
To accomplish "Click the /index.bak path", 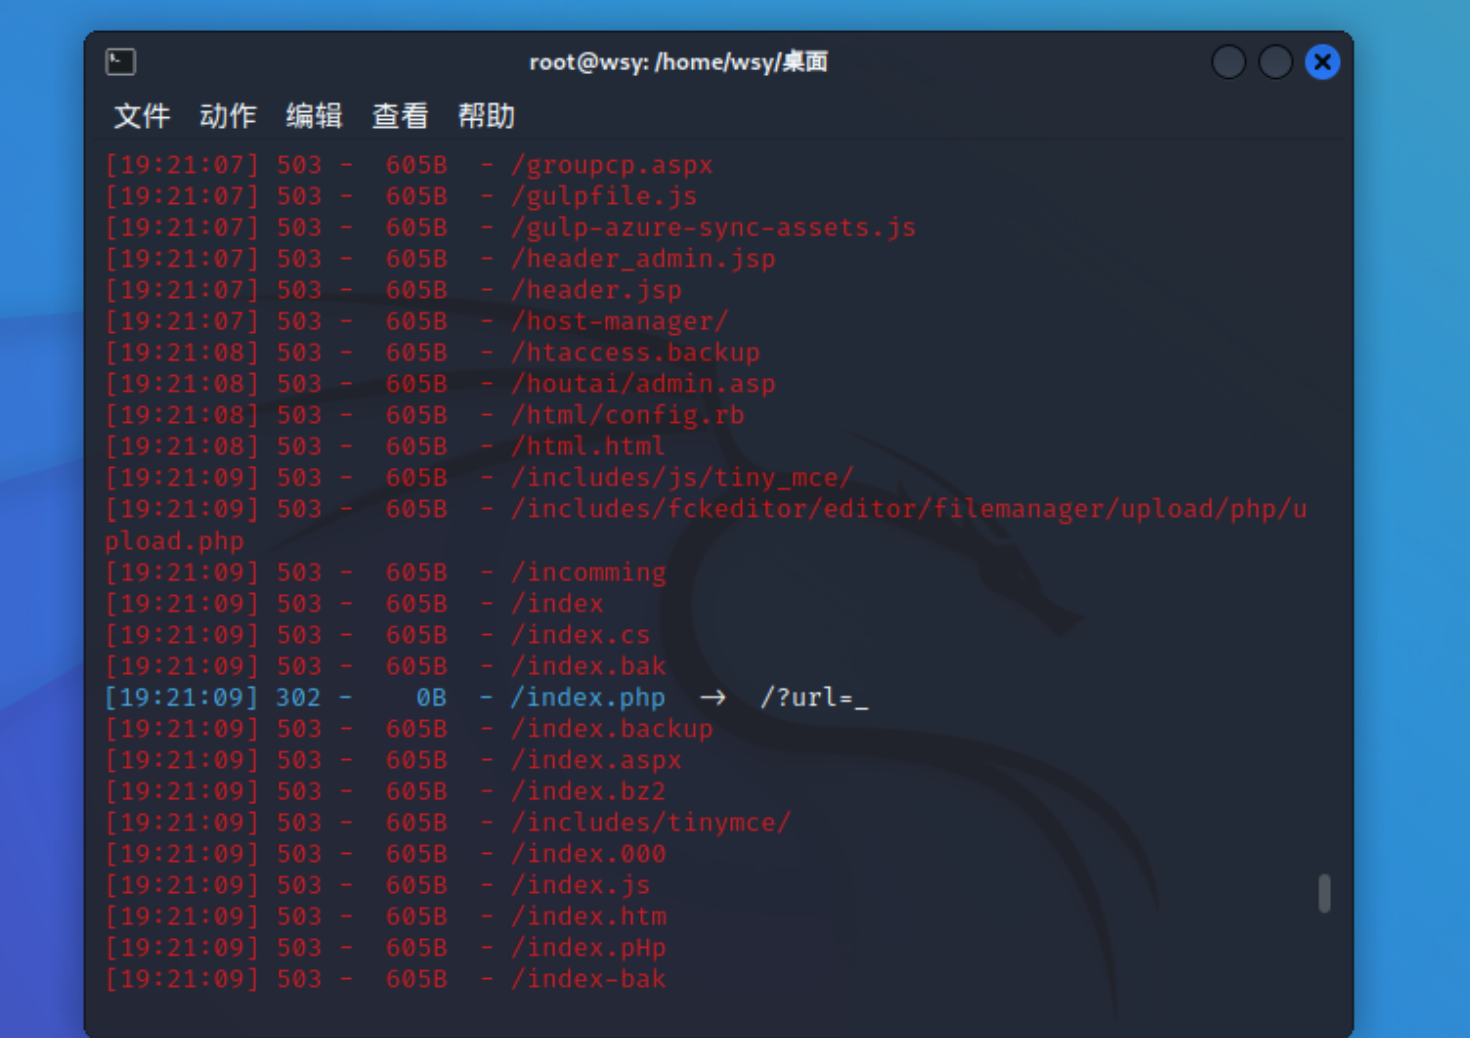I will [588, 666].
